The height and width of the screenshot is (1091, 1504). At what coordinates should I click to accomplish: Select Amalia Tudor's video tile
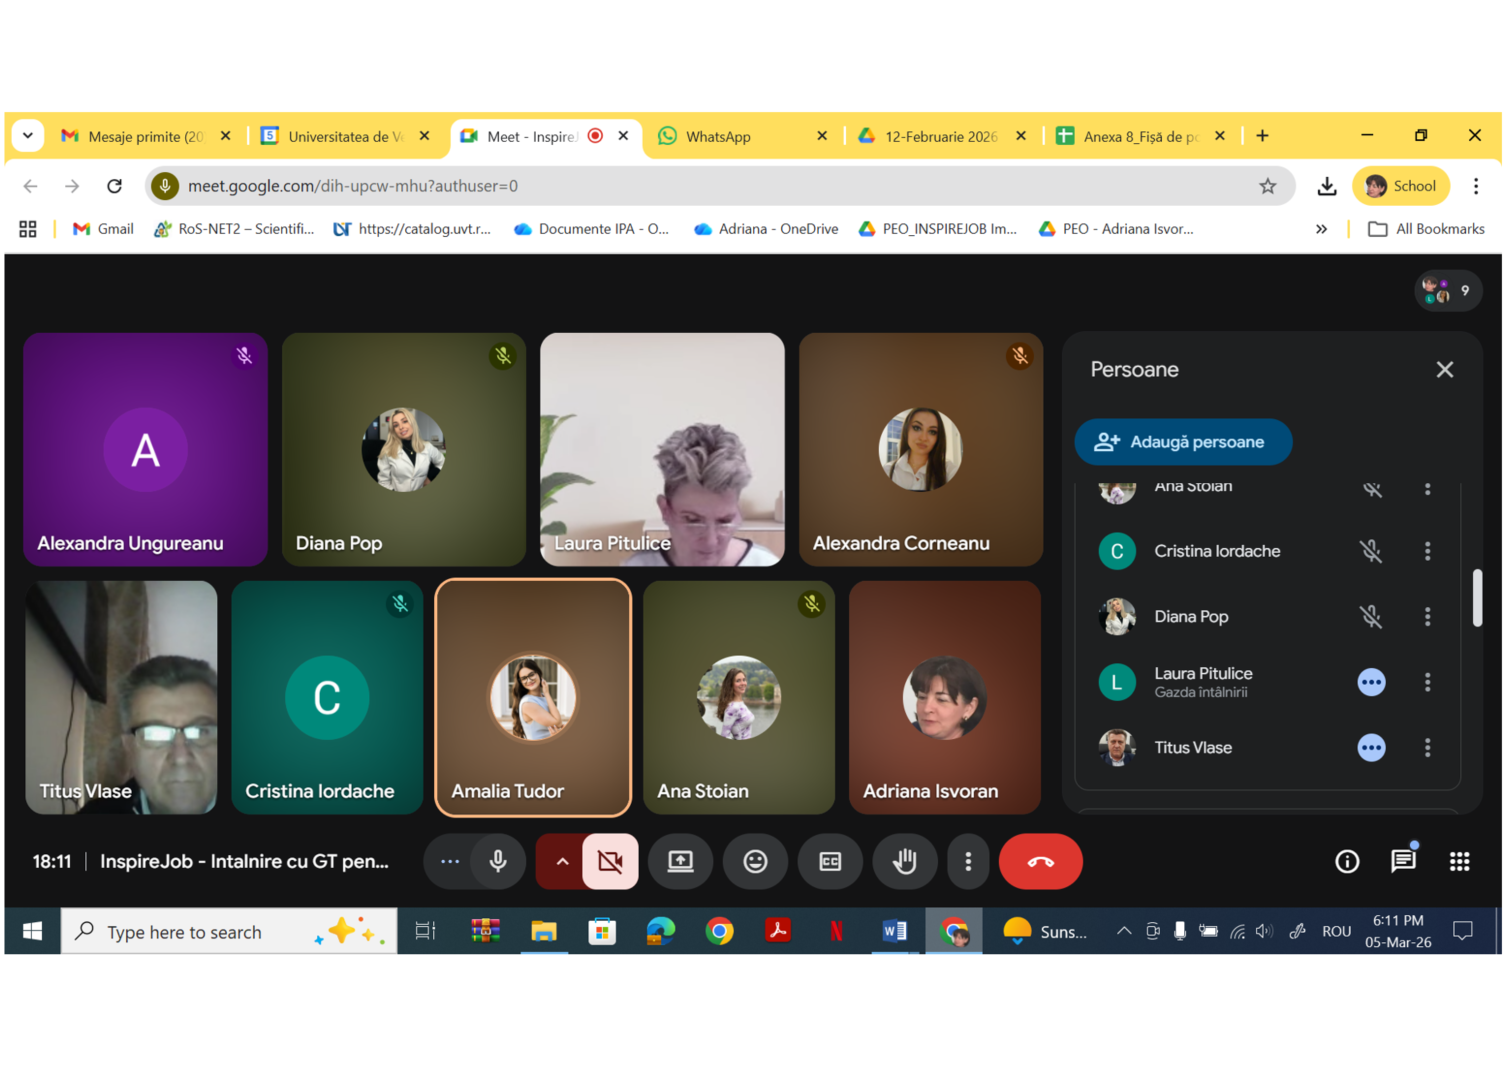coord(533,698)
